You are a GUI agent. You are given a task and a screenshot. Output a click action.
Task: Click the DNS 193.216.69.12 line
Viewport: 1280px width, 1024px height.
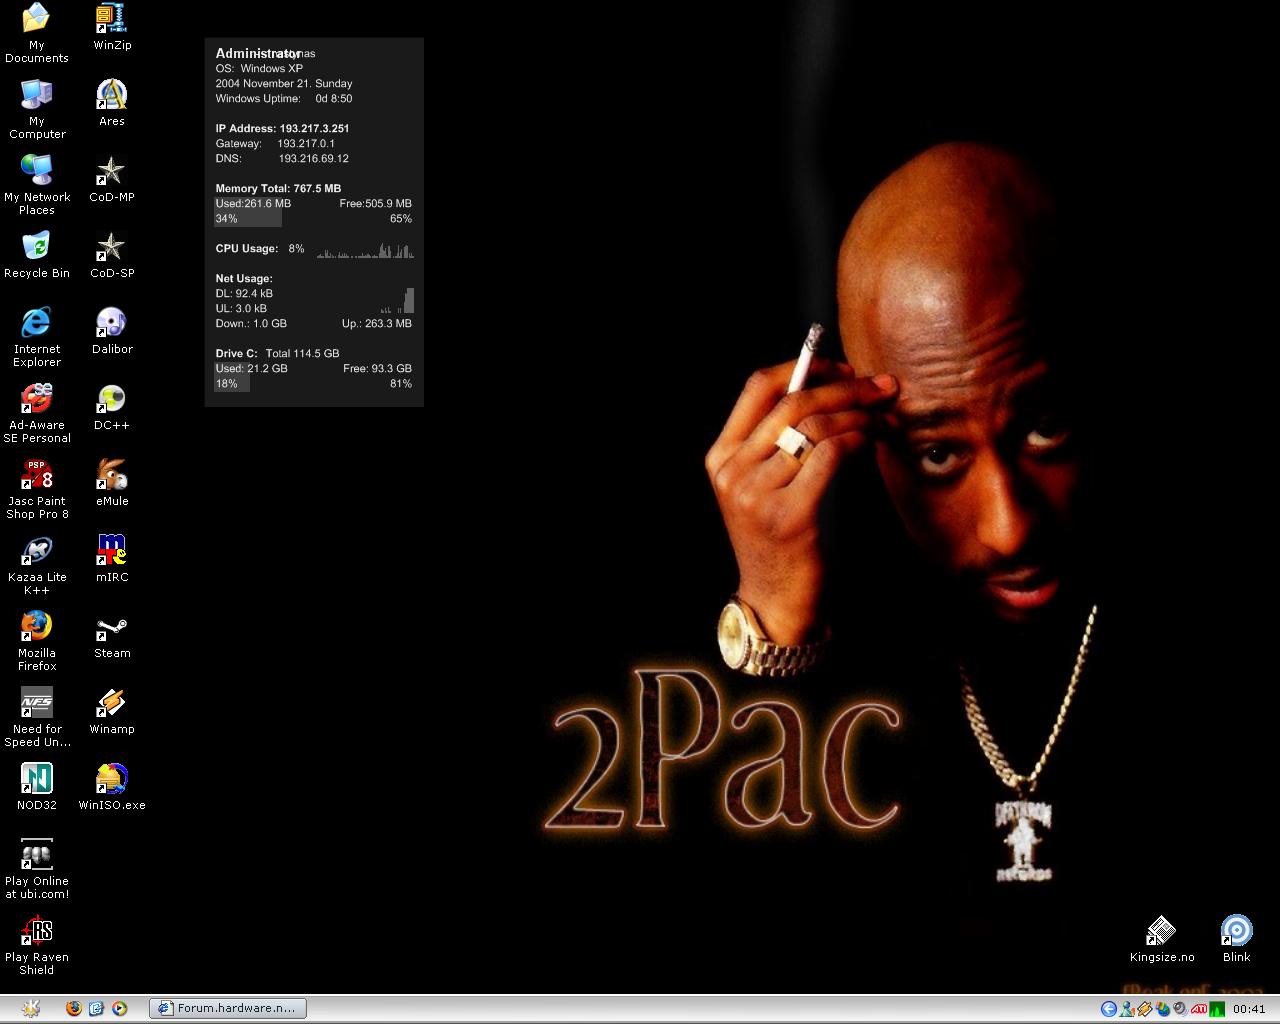pos(282,158)
